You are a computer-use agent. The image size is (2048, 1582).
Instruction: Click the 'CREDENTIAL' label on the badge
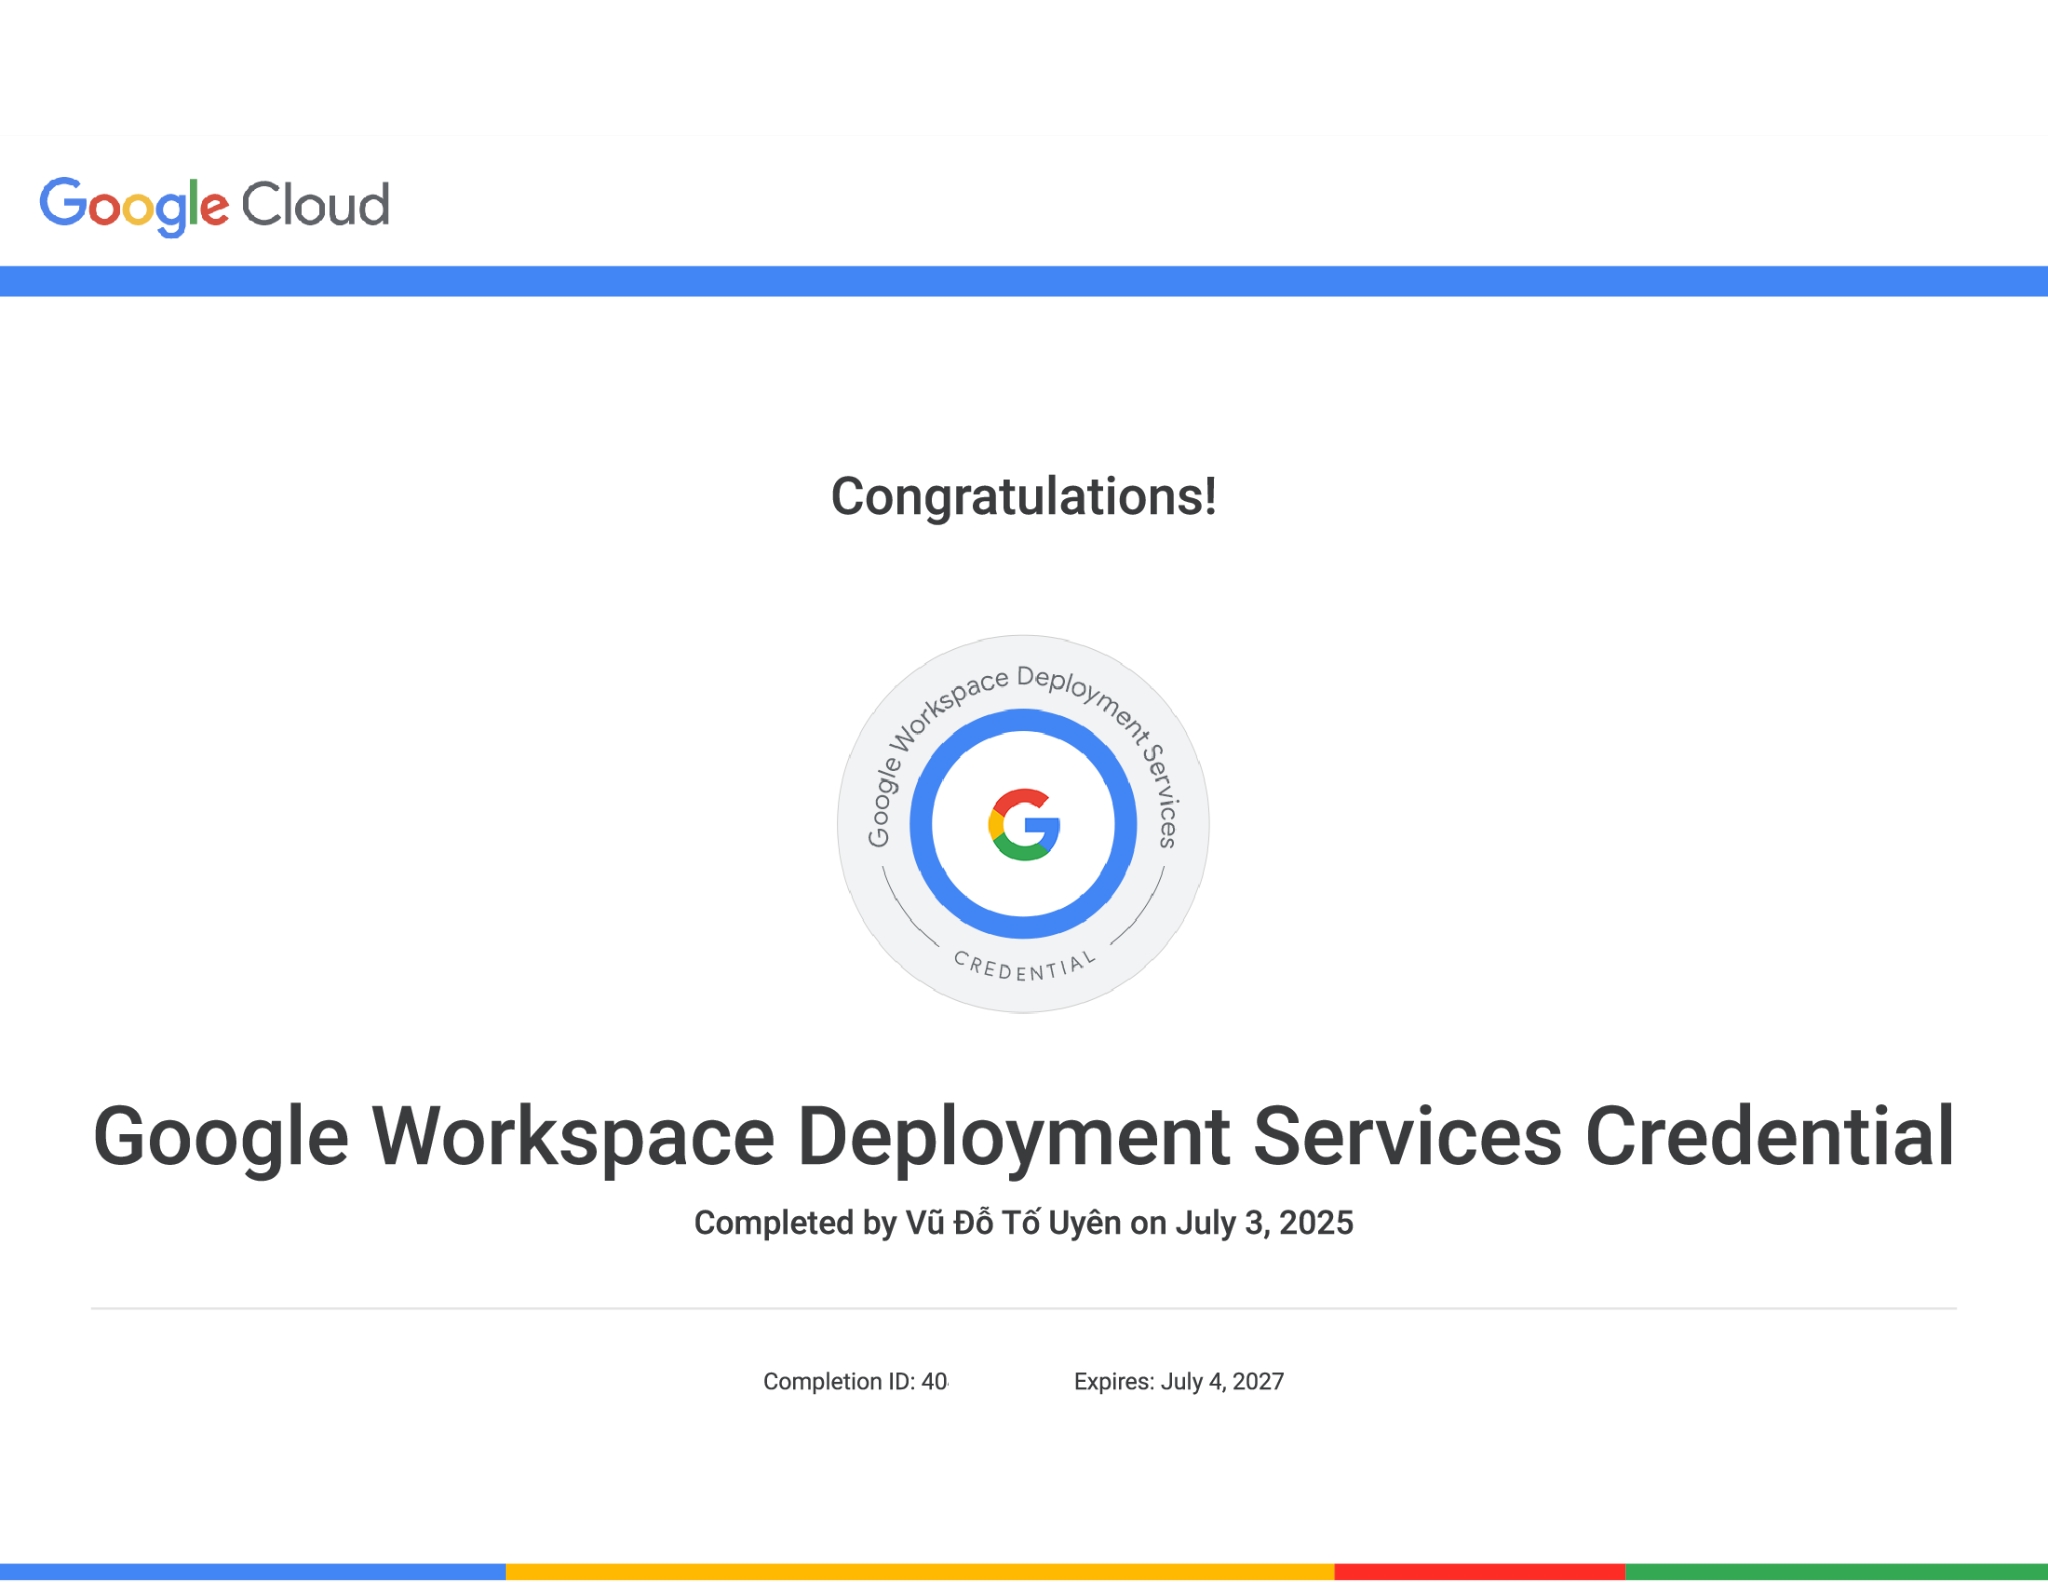(1024, 968)
